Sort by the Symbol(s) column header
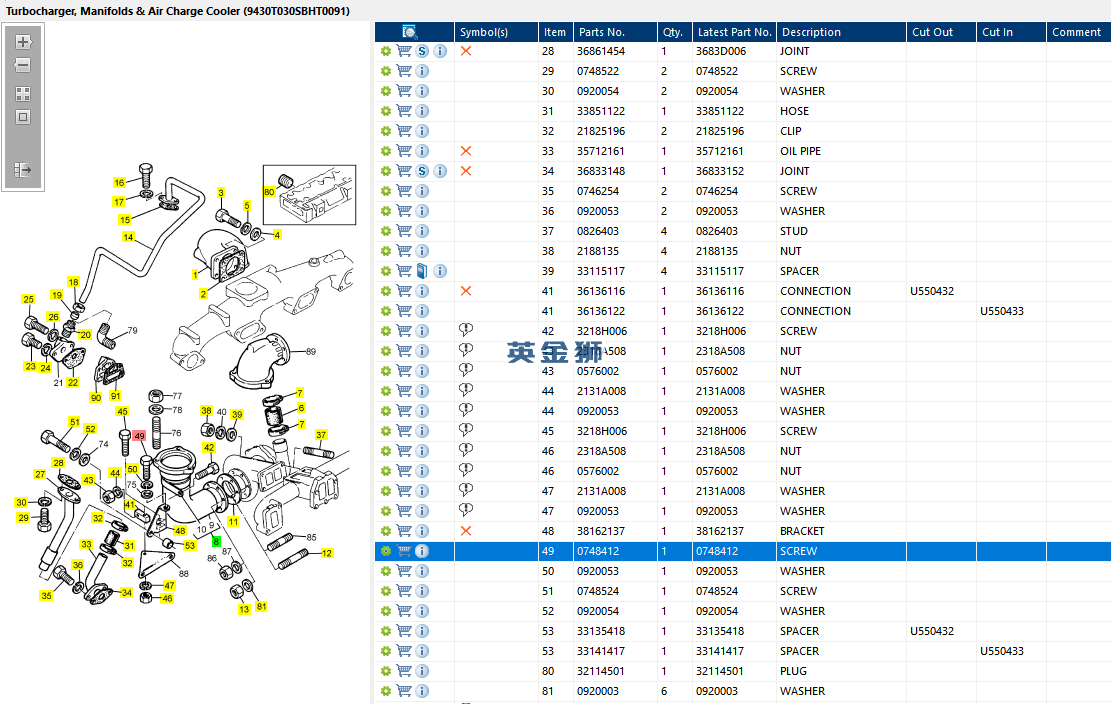This screenshot has height=704, width=1111. (x=496, y=32)
